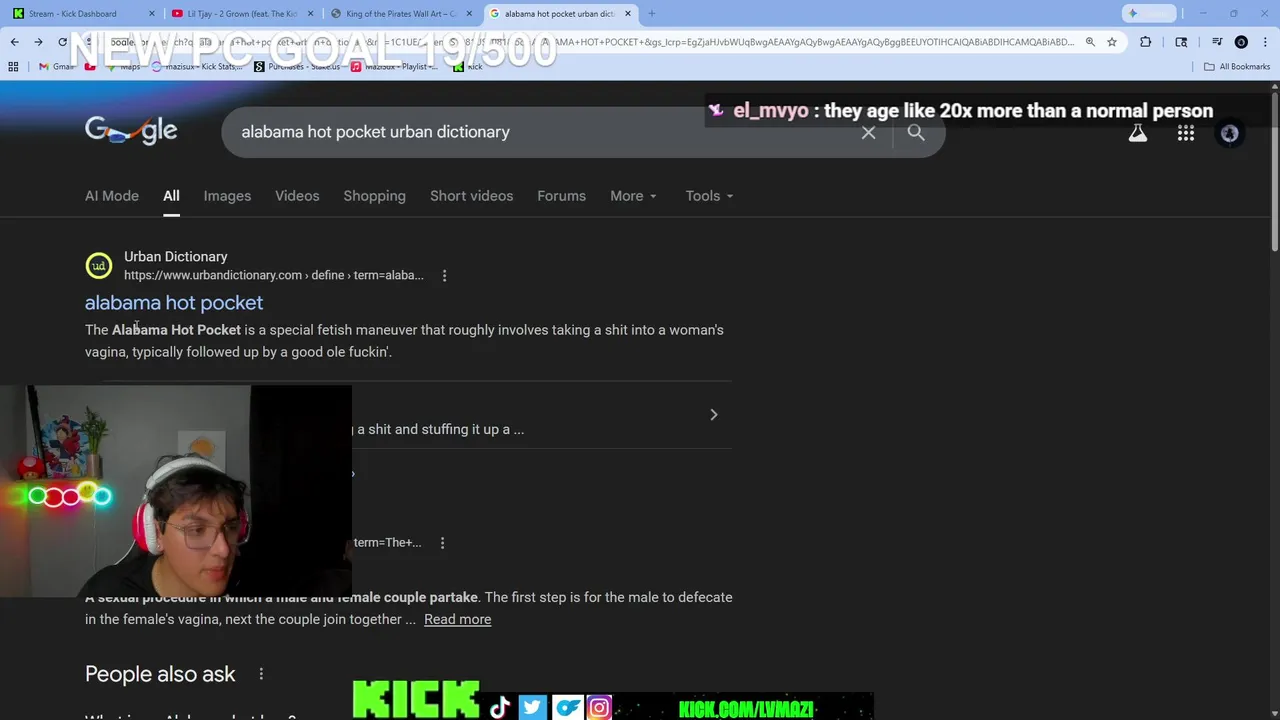Select the Images search tab
Image resolution: width=1280 pixels, height=720 pixels.
pyautogui.click(x=227, y=196)
